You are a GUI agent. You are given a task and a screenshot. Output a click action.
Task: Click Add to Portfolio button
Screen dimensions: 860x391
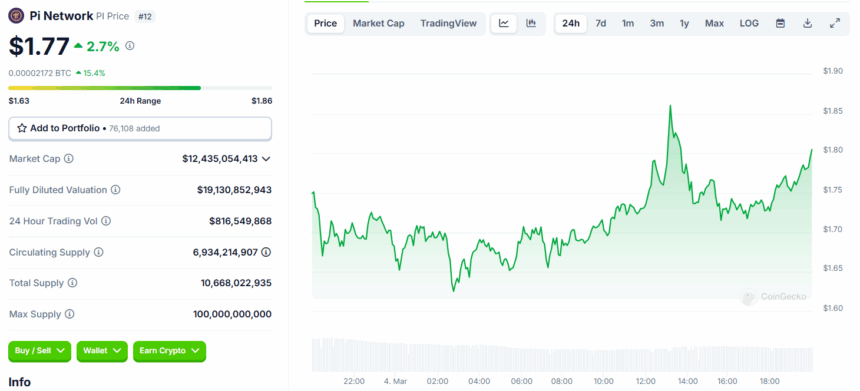[x=140, y=128]
